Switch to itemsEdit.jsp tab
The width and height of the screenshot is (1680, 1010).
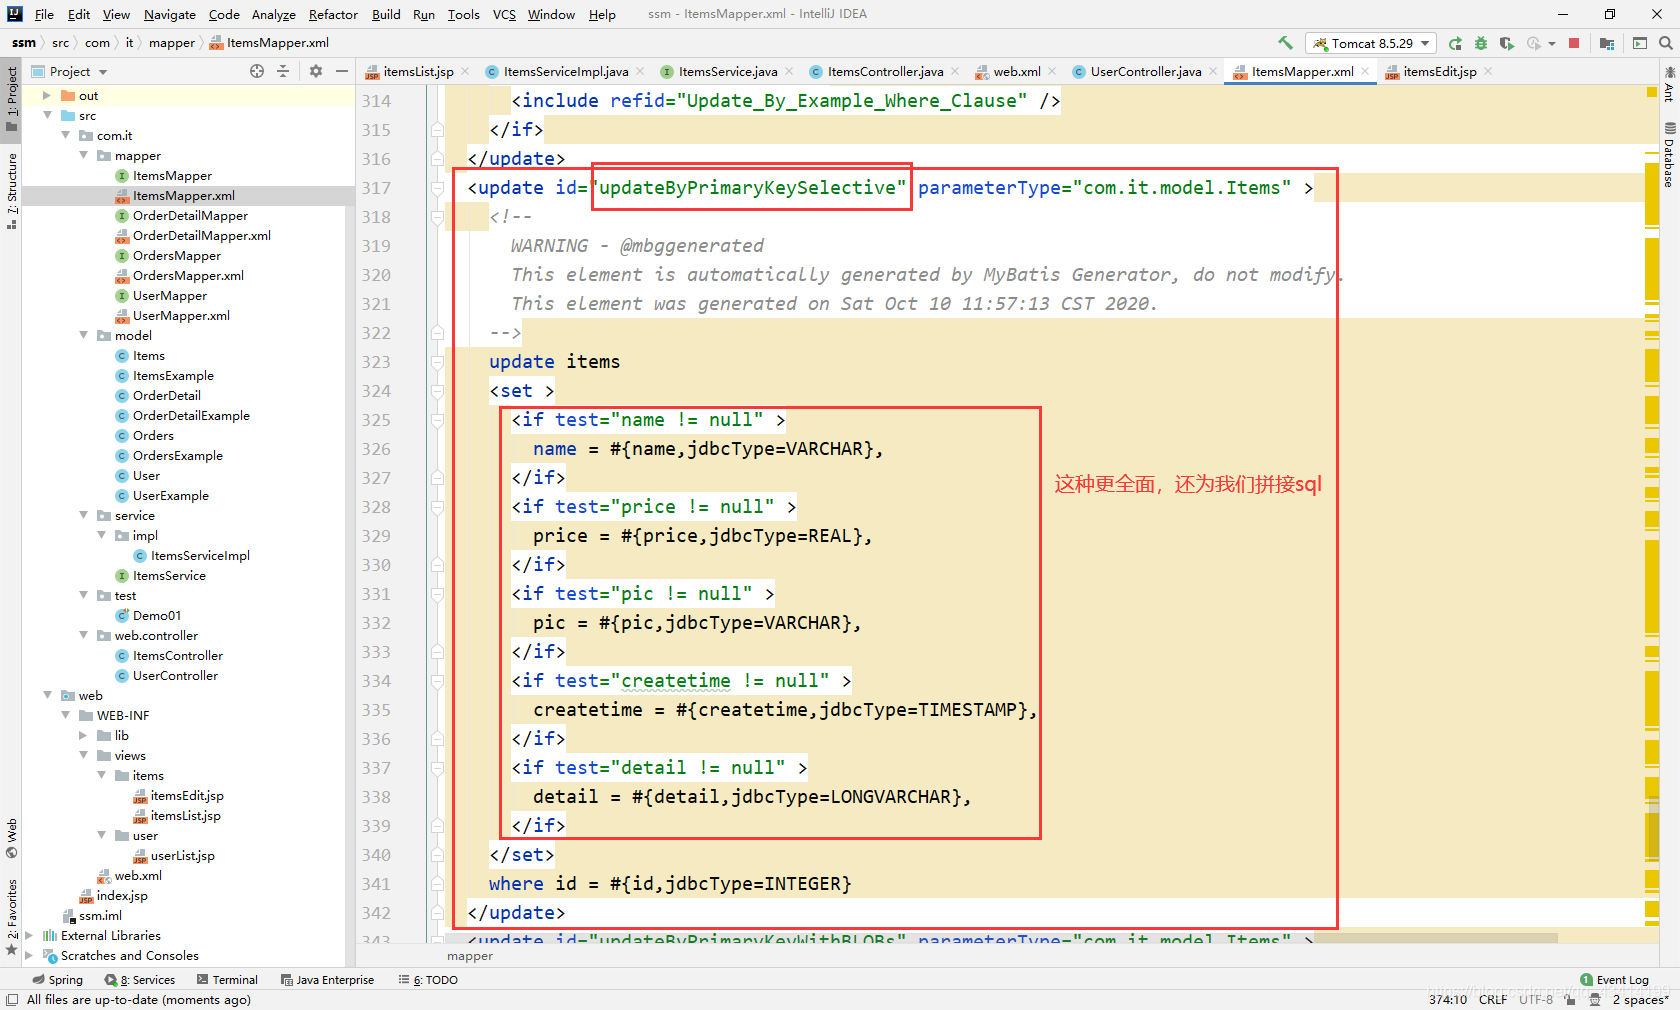tap(1439, 71)
